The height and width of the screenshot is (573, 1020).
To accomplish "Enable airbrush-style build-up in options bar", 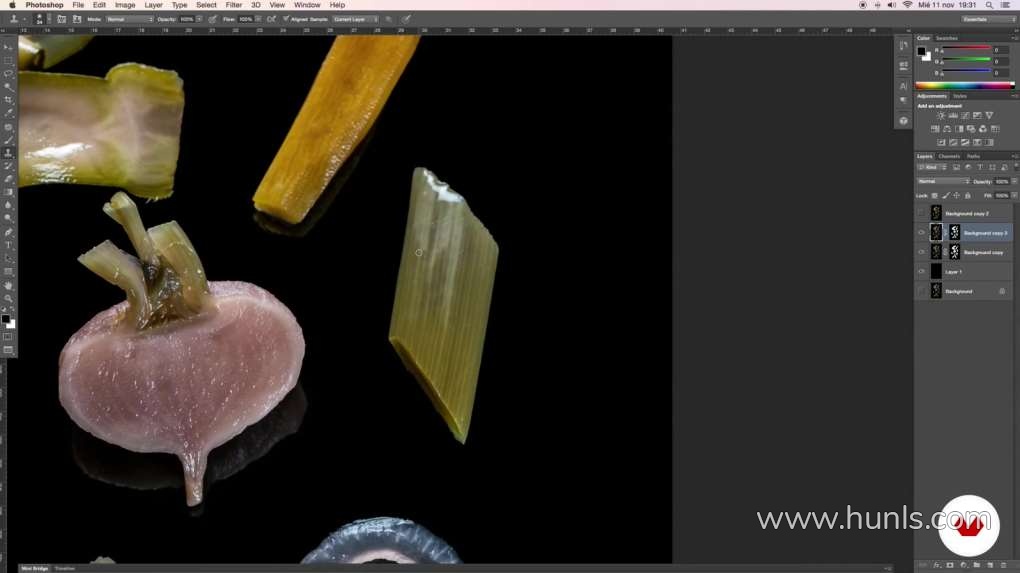I will (x=271, y=20).
